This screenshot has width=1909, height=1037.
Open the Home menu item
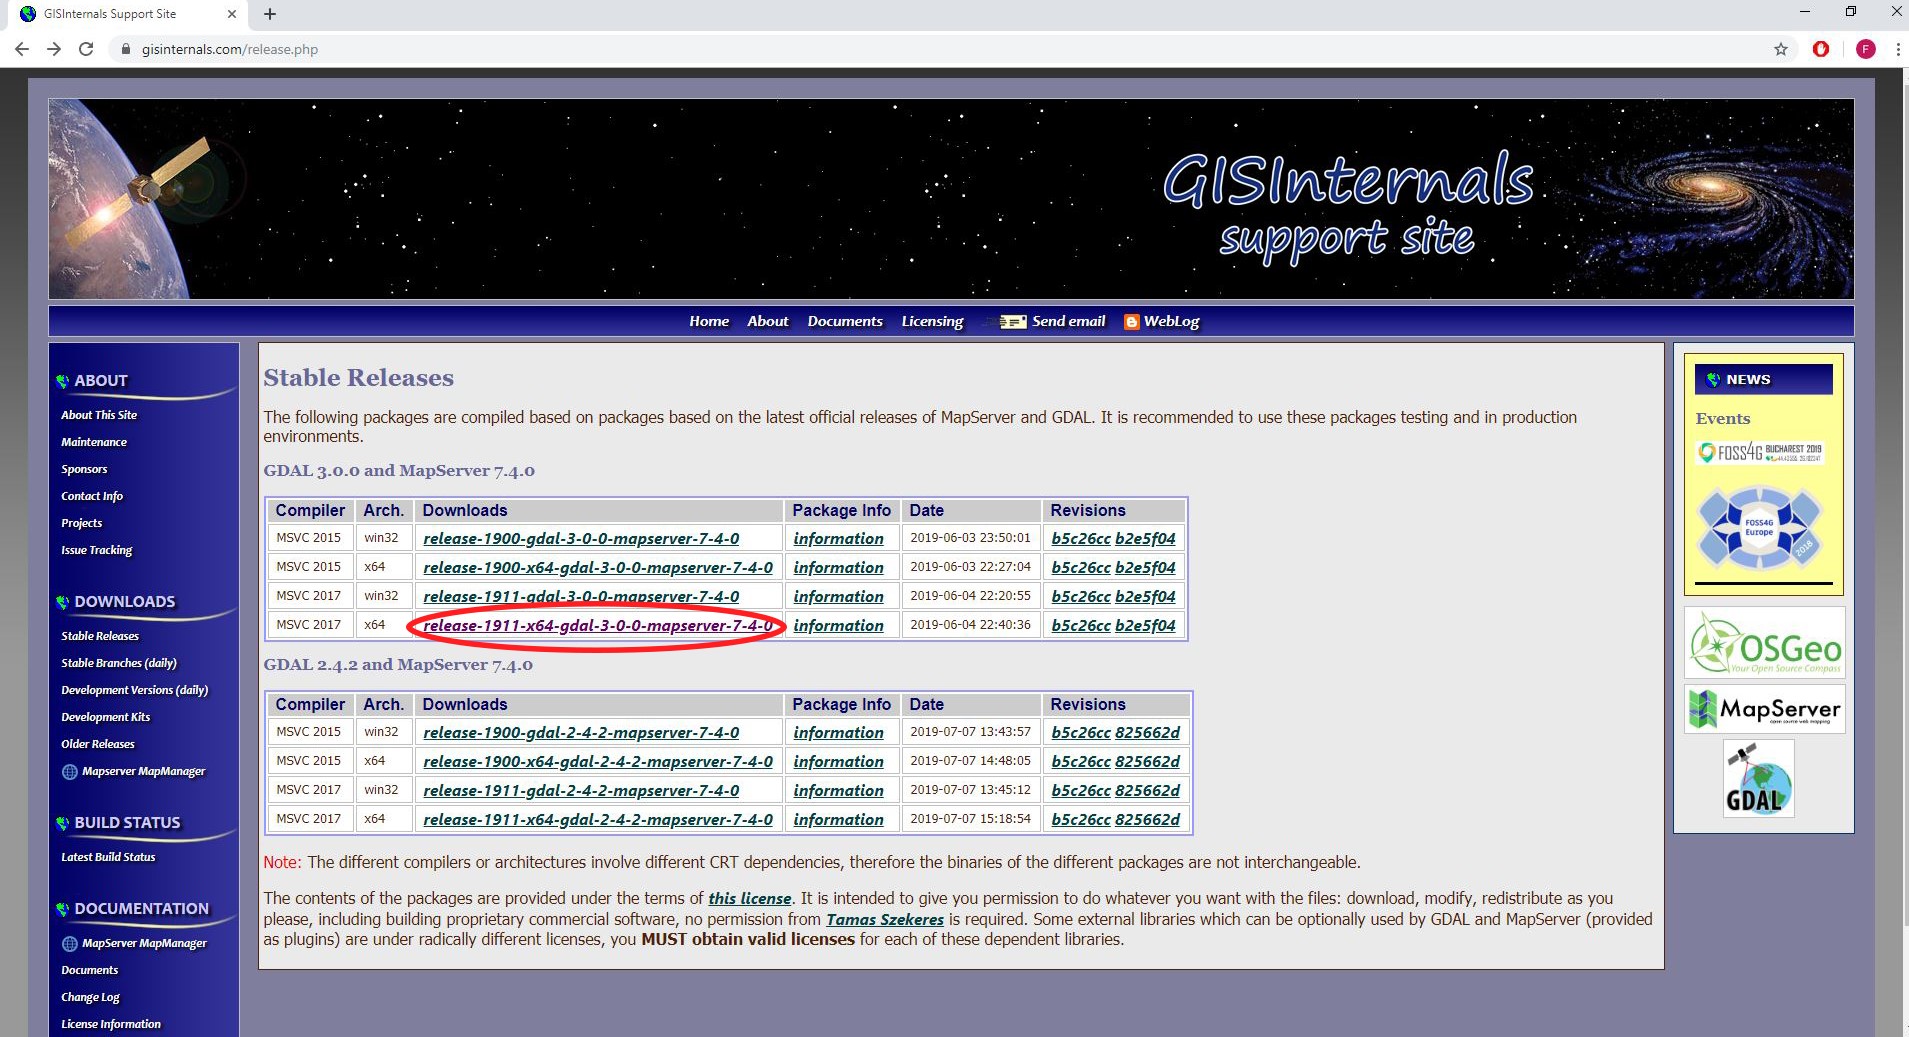tap(709, 321)
